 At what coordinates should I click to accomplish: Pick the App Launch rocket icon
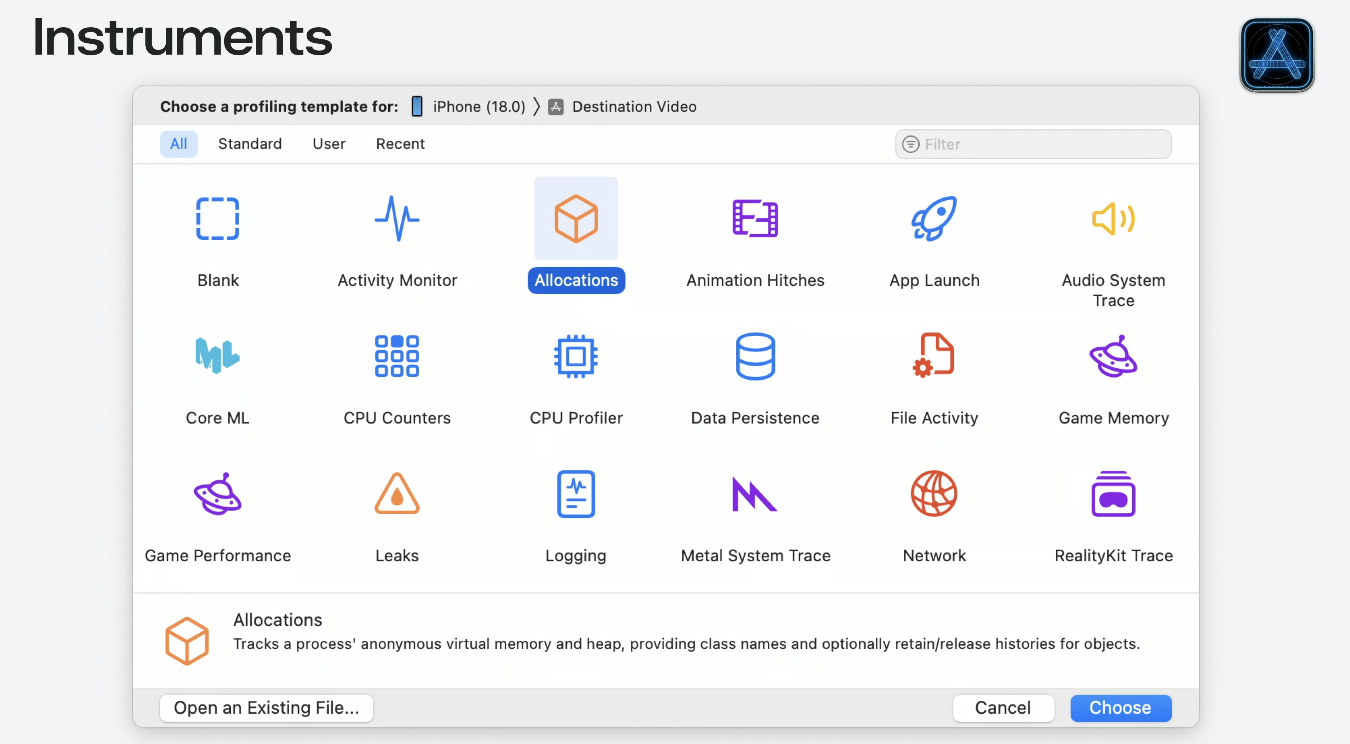(934, 218)
